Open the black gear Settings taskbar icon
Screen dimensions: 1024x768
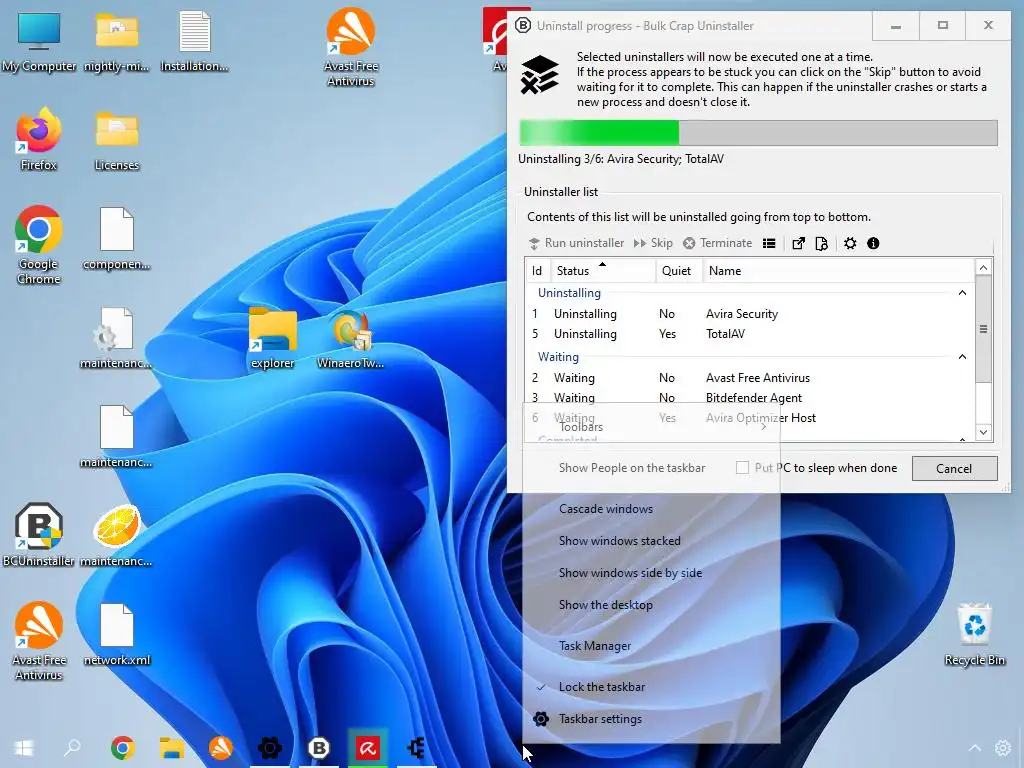[x=270, y=748]
